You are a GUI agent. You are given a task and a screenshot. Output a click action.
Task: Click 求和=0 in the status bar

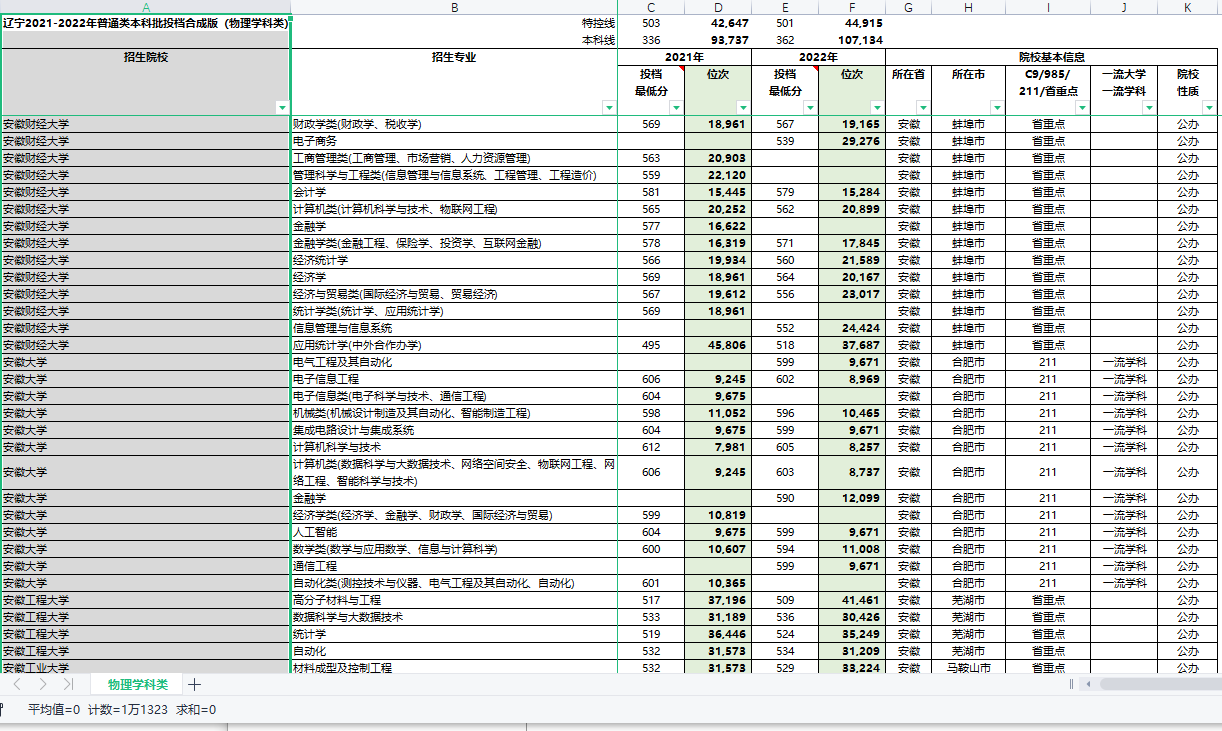click(x=196, y=710)
